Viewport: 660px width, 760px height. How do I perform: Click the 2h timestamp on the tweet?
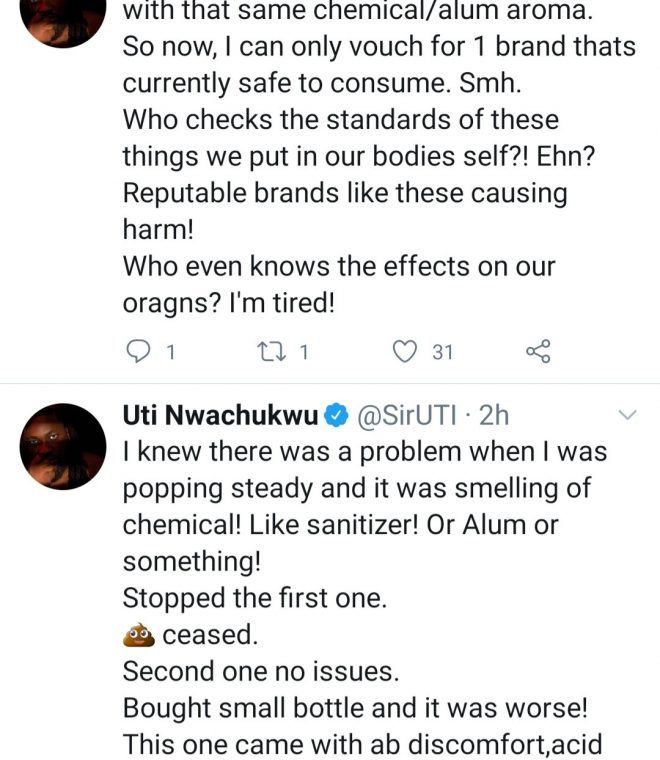click(493, 414)
